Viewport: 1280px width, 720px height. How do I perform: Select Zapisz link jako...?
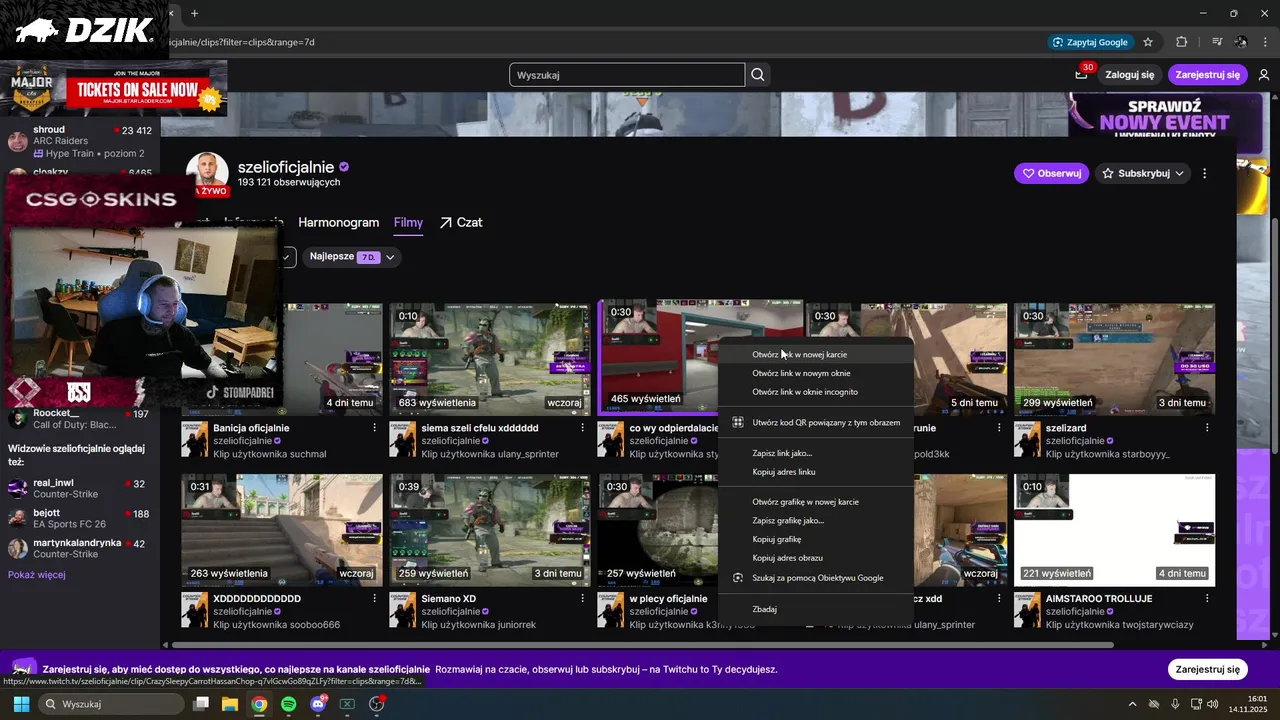(815, 453)
